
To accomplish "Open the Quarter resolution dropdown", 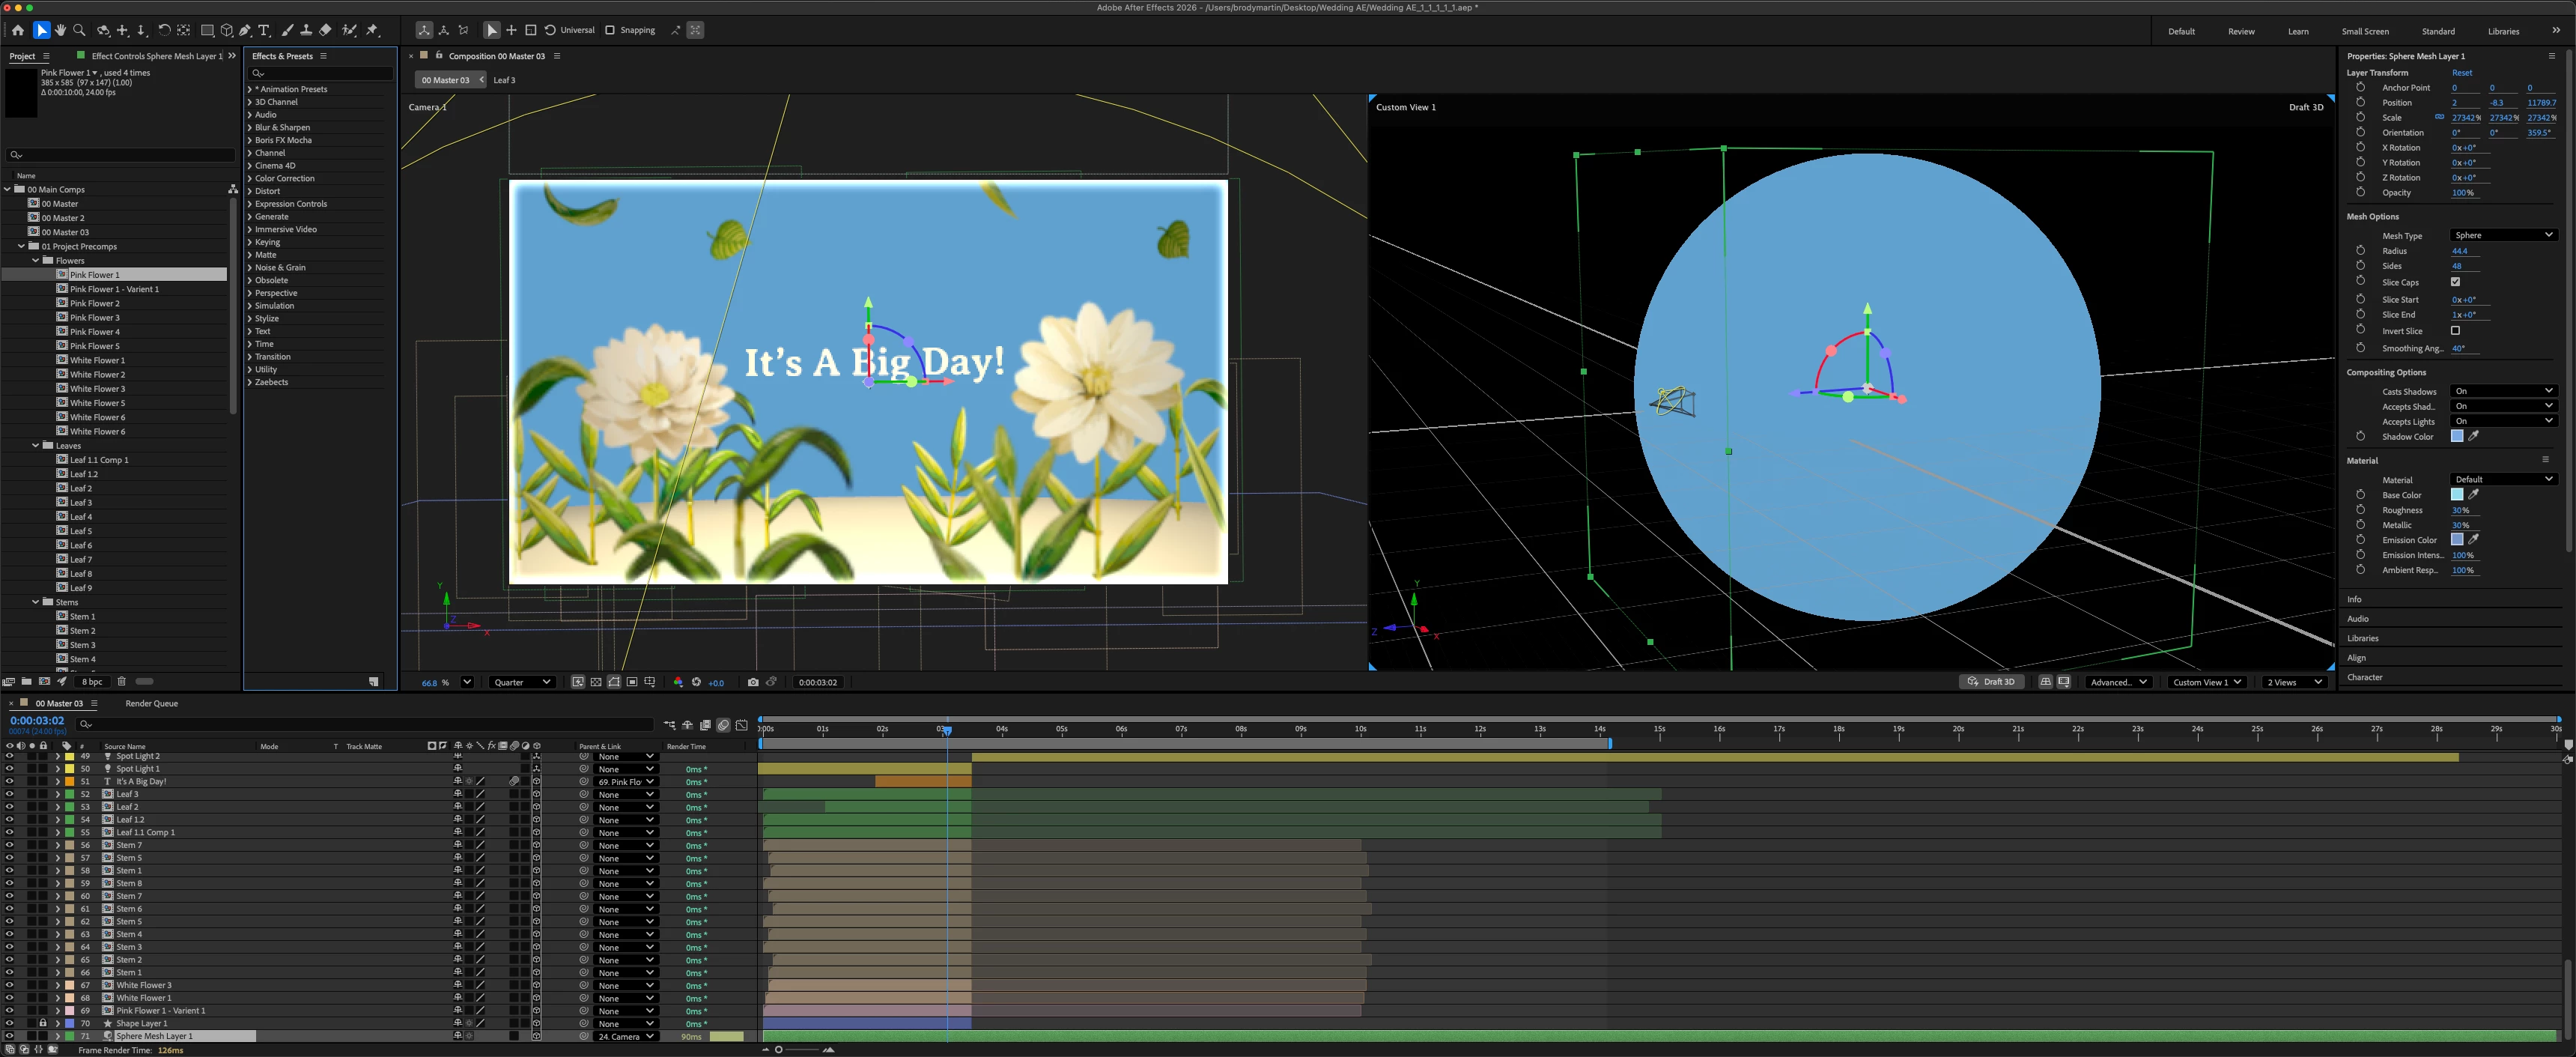I will (522, 682).
